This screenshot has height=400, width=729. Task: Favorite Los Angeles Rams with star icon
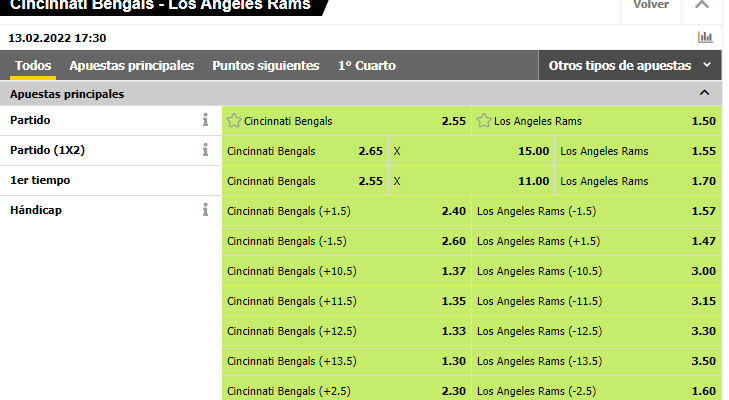tap(484, 121)
